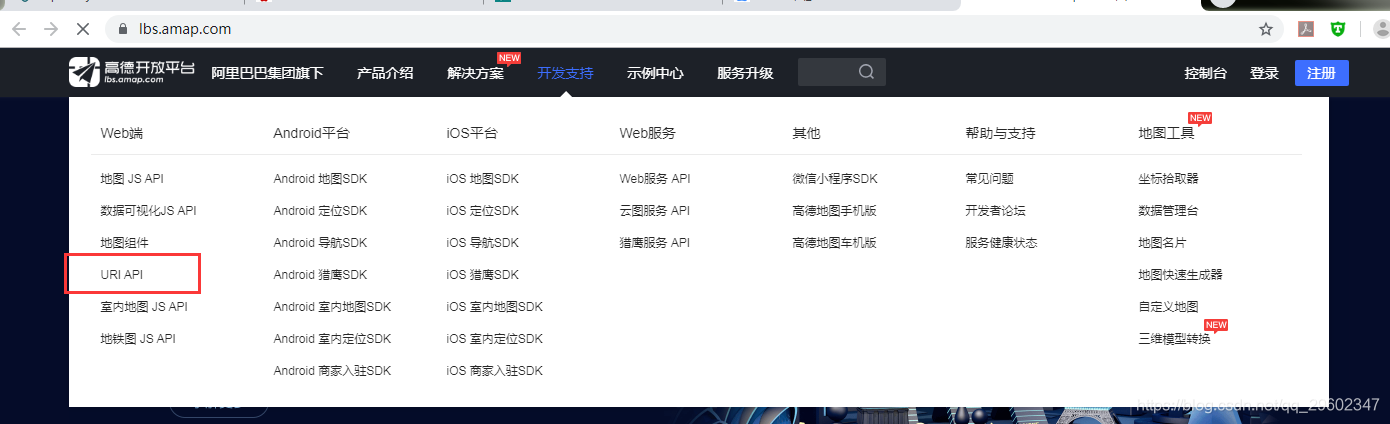This screenshot has height=424, width=1390.
Task: Click the browser forward arrow
Action: (x=51, y=29)
